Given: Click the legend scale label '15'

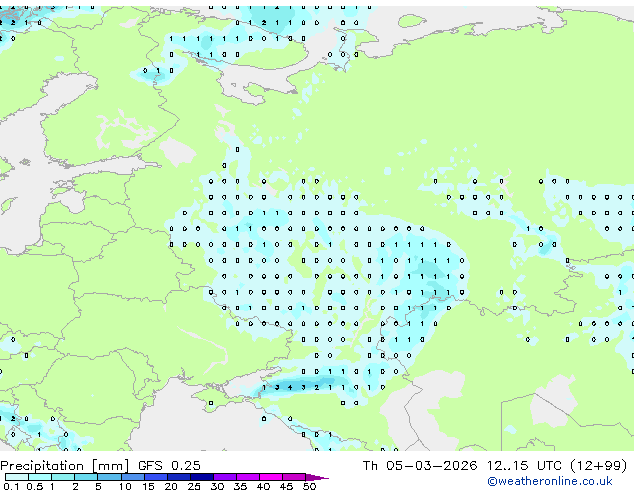Looking at the screenshot, I should [x=148, y=486].
